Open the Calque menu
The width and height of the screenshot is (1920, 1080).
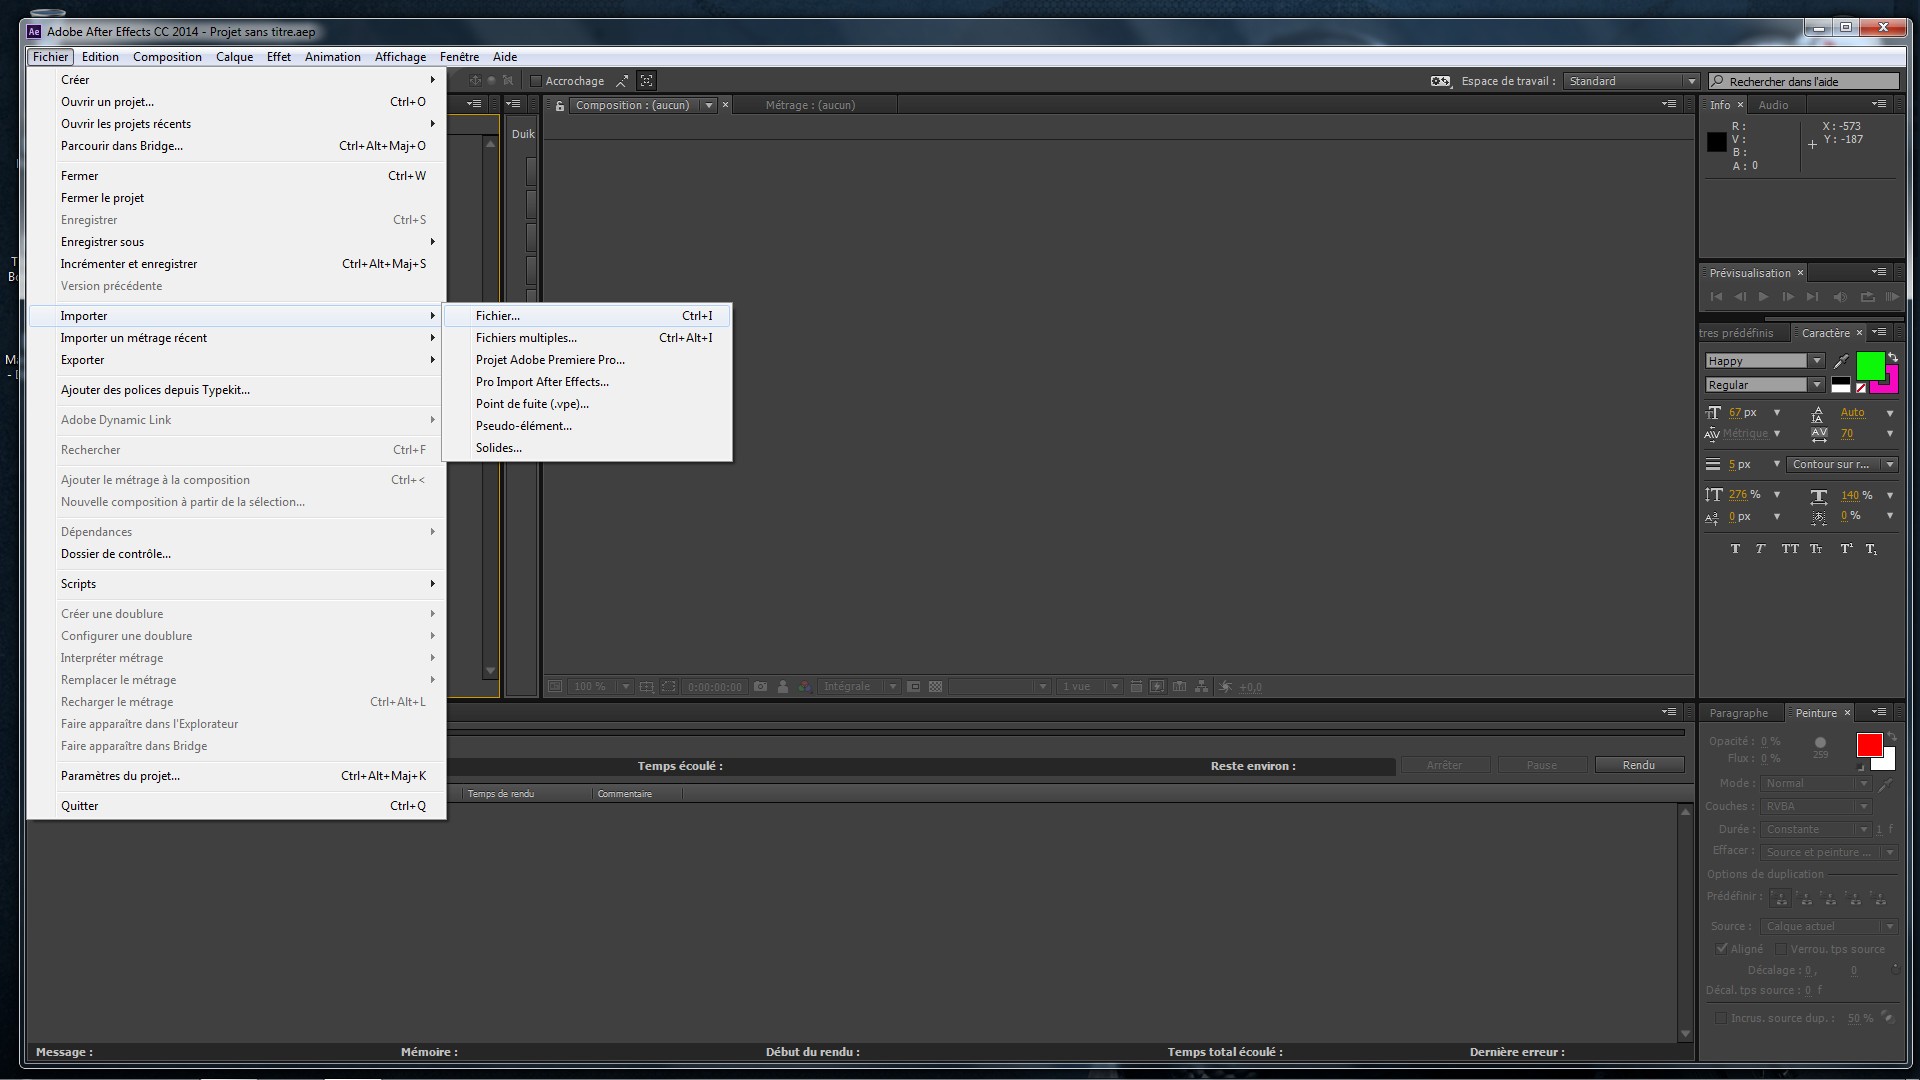pyautogui.click(x=234, y=57)
